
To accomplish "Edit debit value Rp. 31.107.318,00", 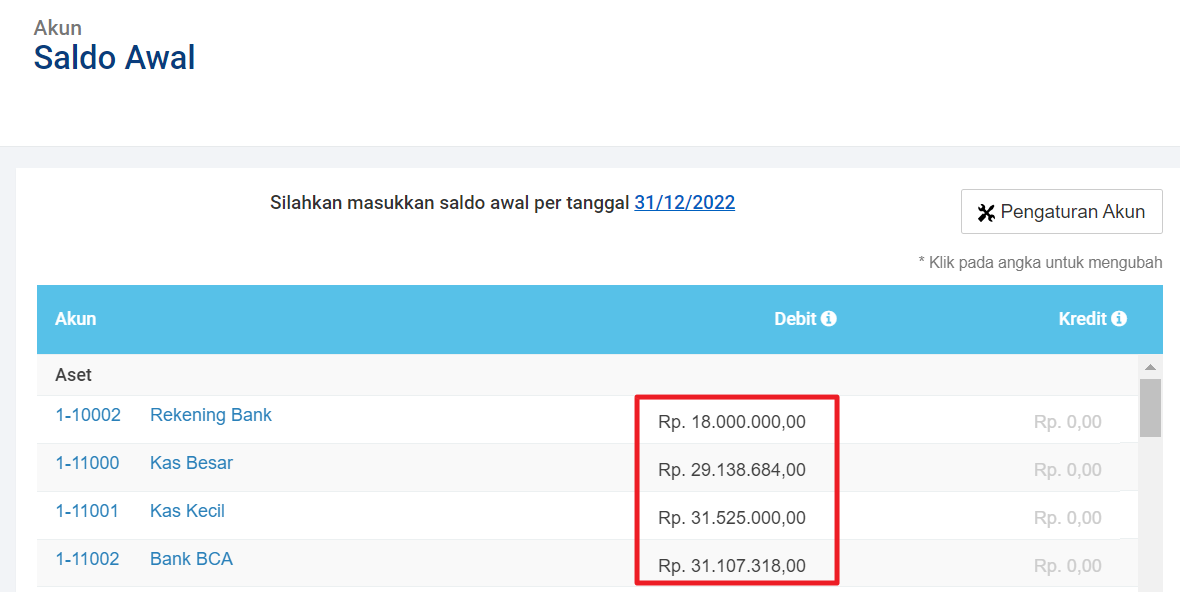I will (x=731, y=566).
